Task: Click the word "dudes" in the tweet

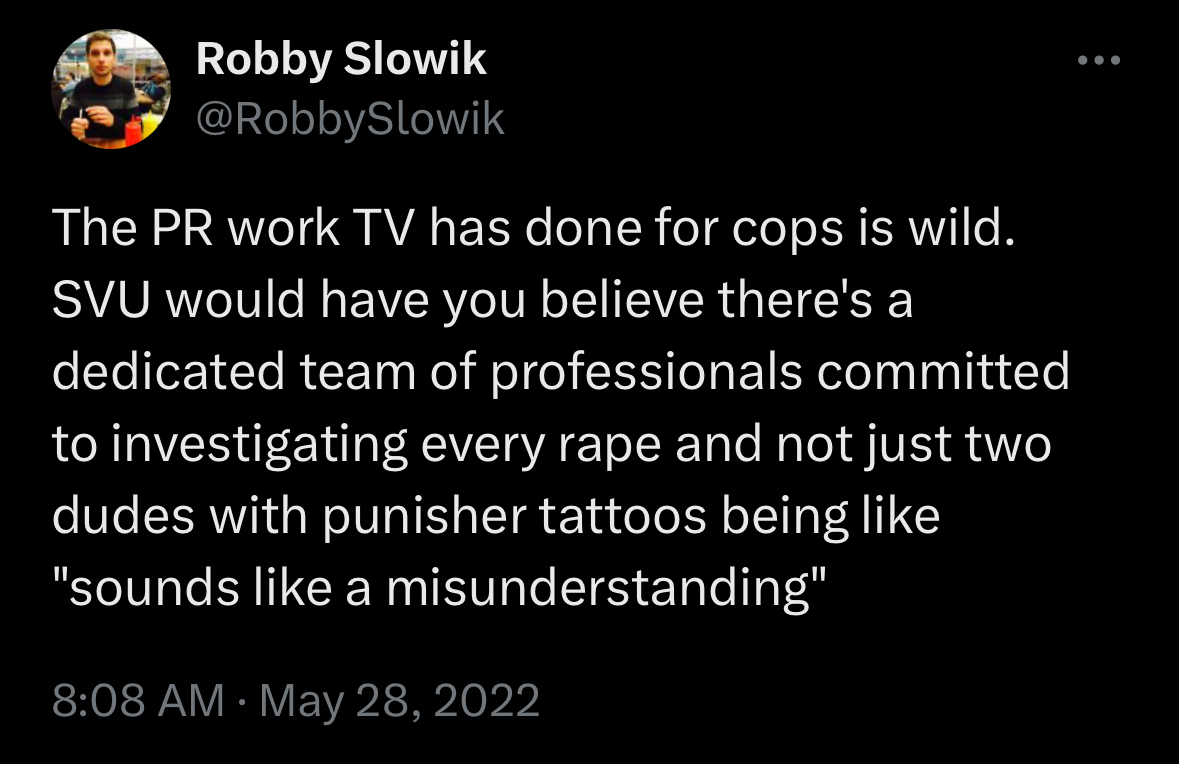Action: (x=116, y=518)
